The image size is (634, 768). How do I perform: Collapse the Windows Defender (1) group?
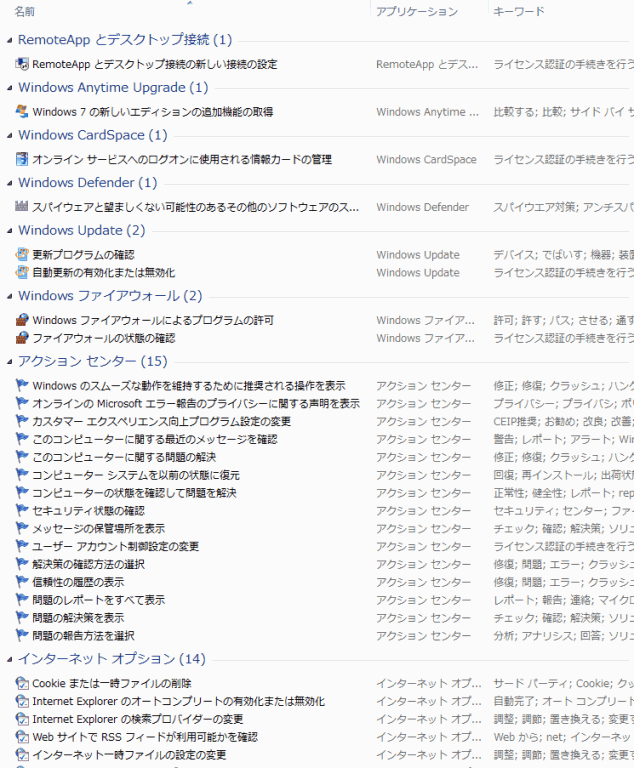point(9,183)
